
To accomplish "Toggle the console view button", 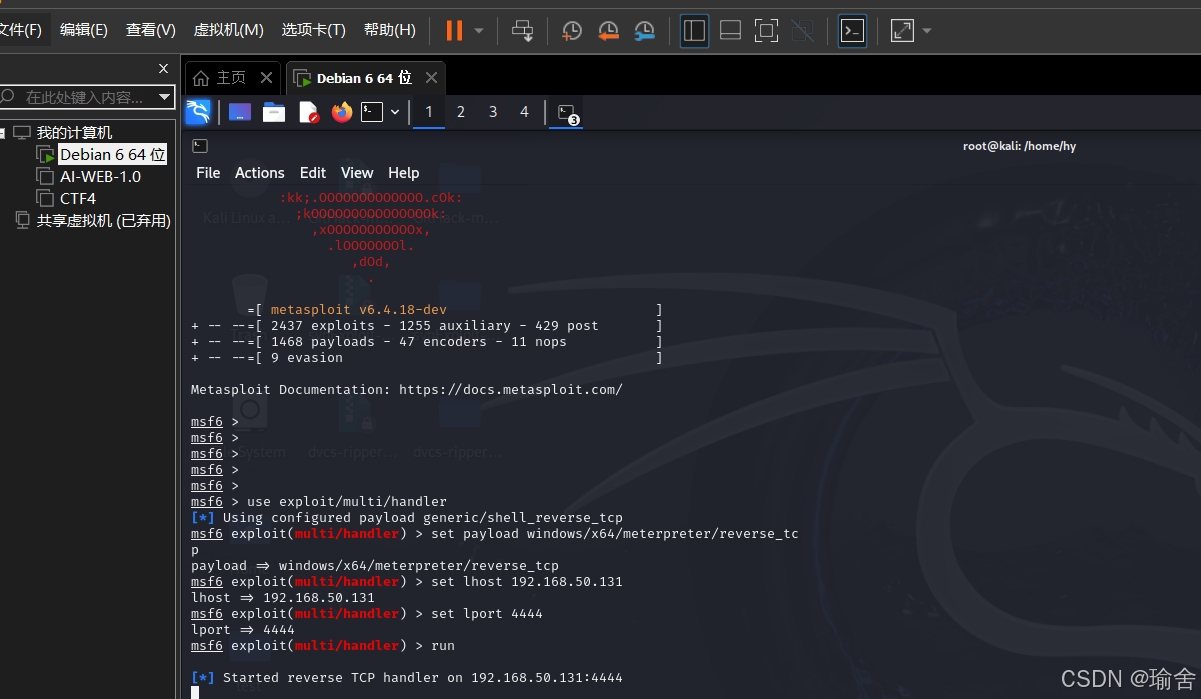I will point(852,31).
